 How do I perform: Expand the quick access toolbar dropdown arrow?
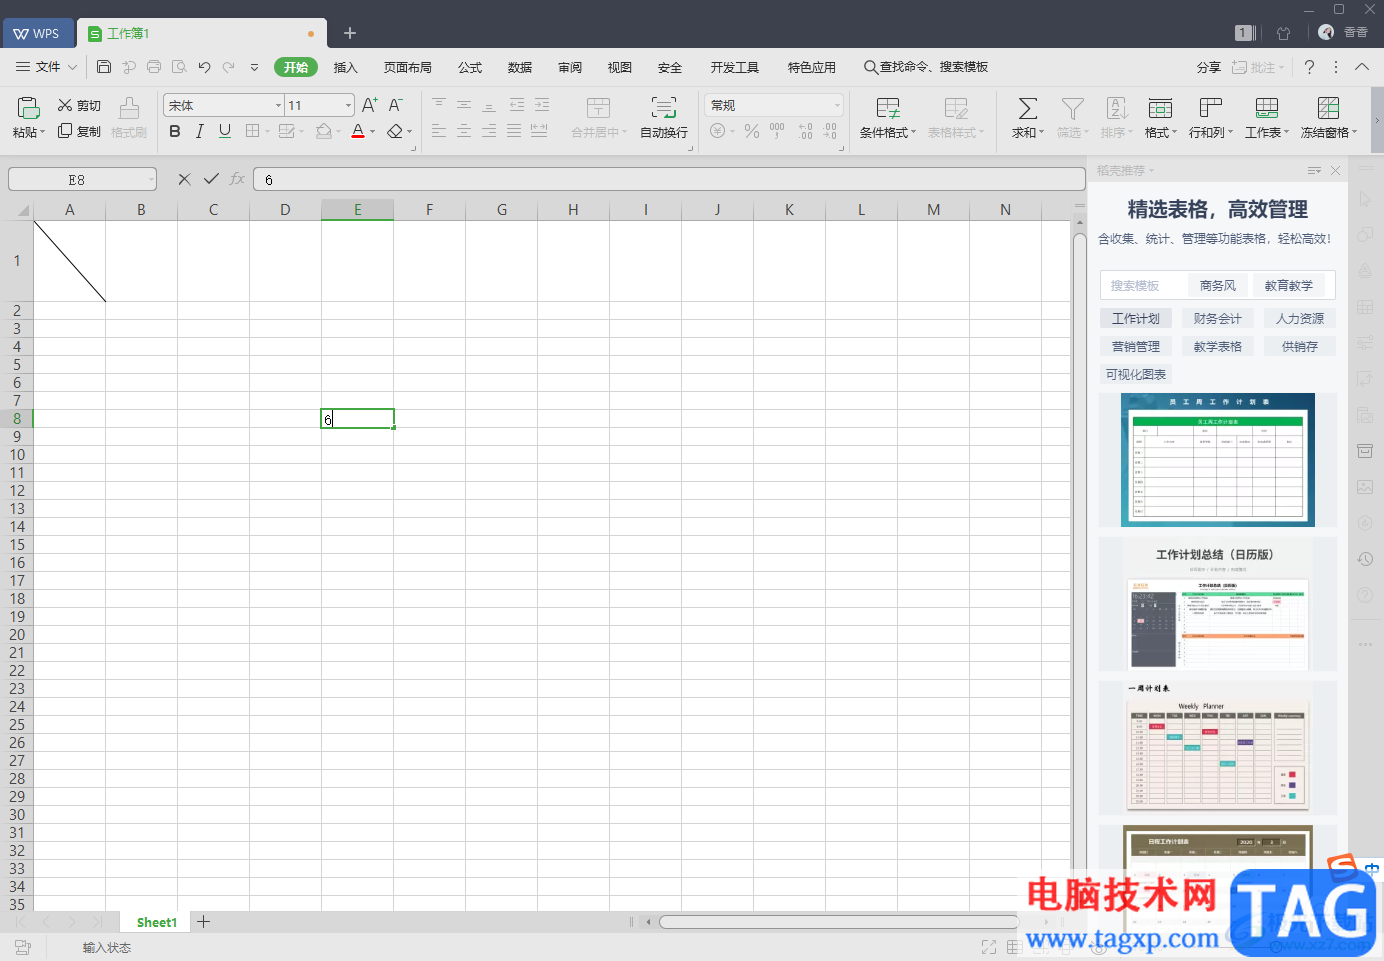(254, 67)
